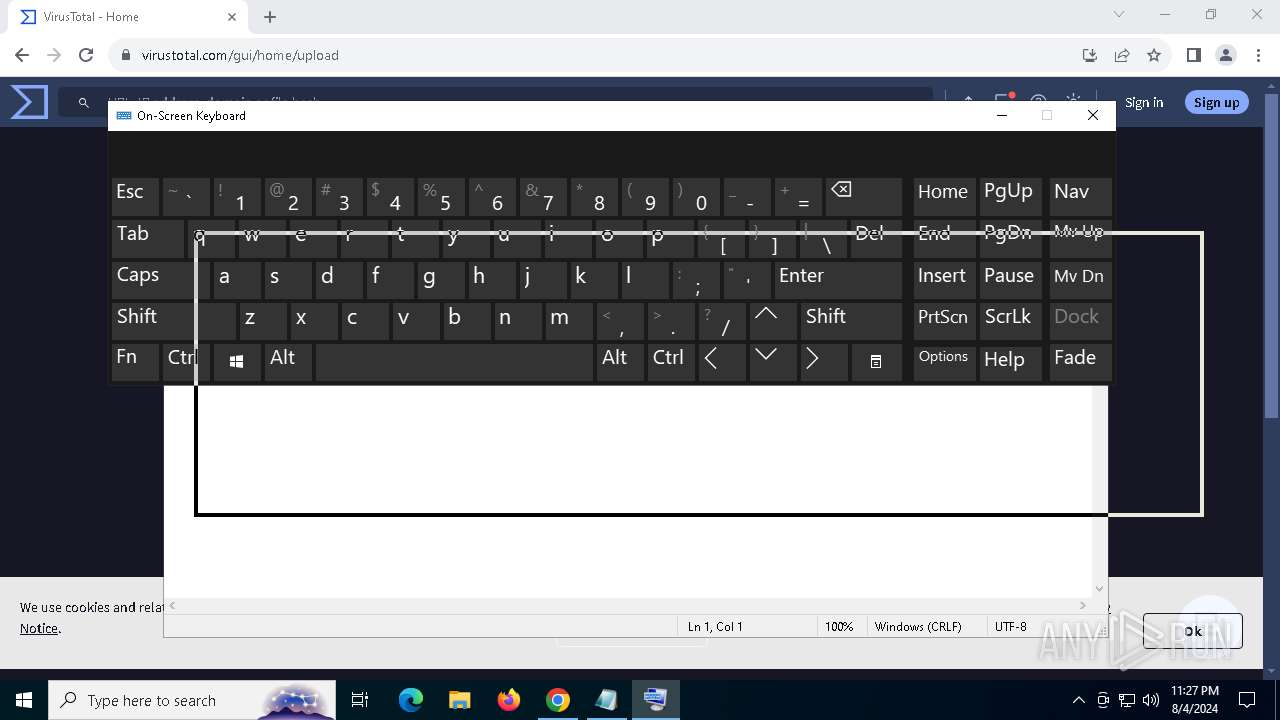Viewport: 1280px width, 720px height.
Task: Open Chrome's tab search dropdown arrow
Action: click(x=1119, y=15)
